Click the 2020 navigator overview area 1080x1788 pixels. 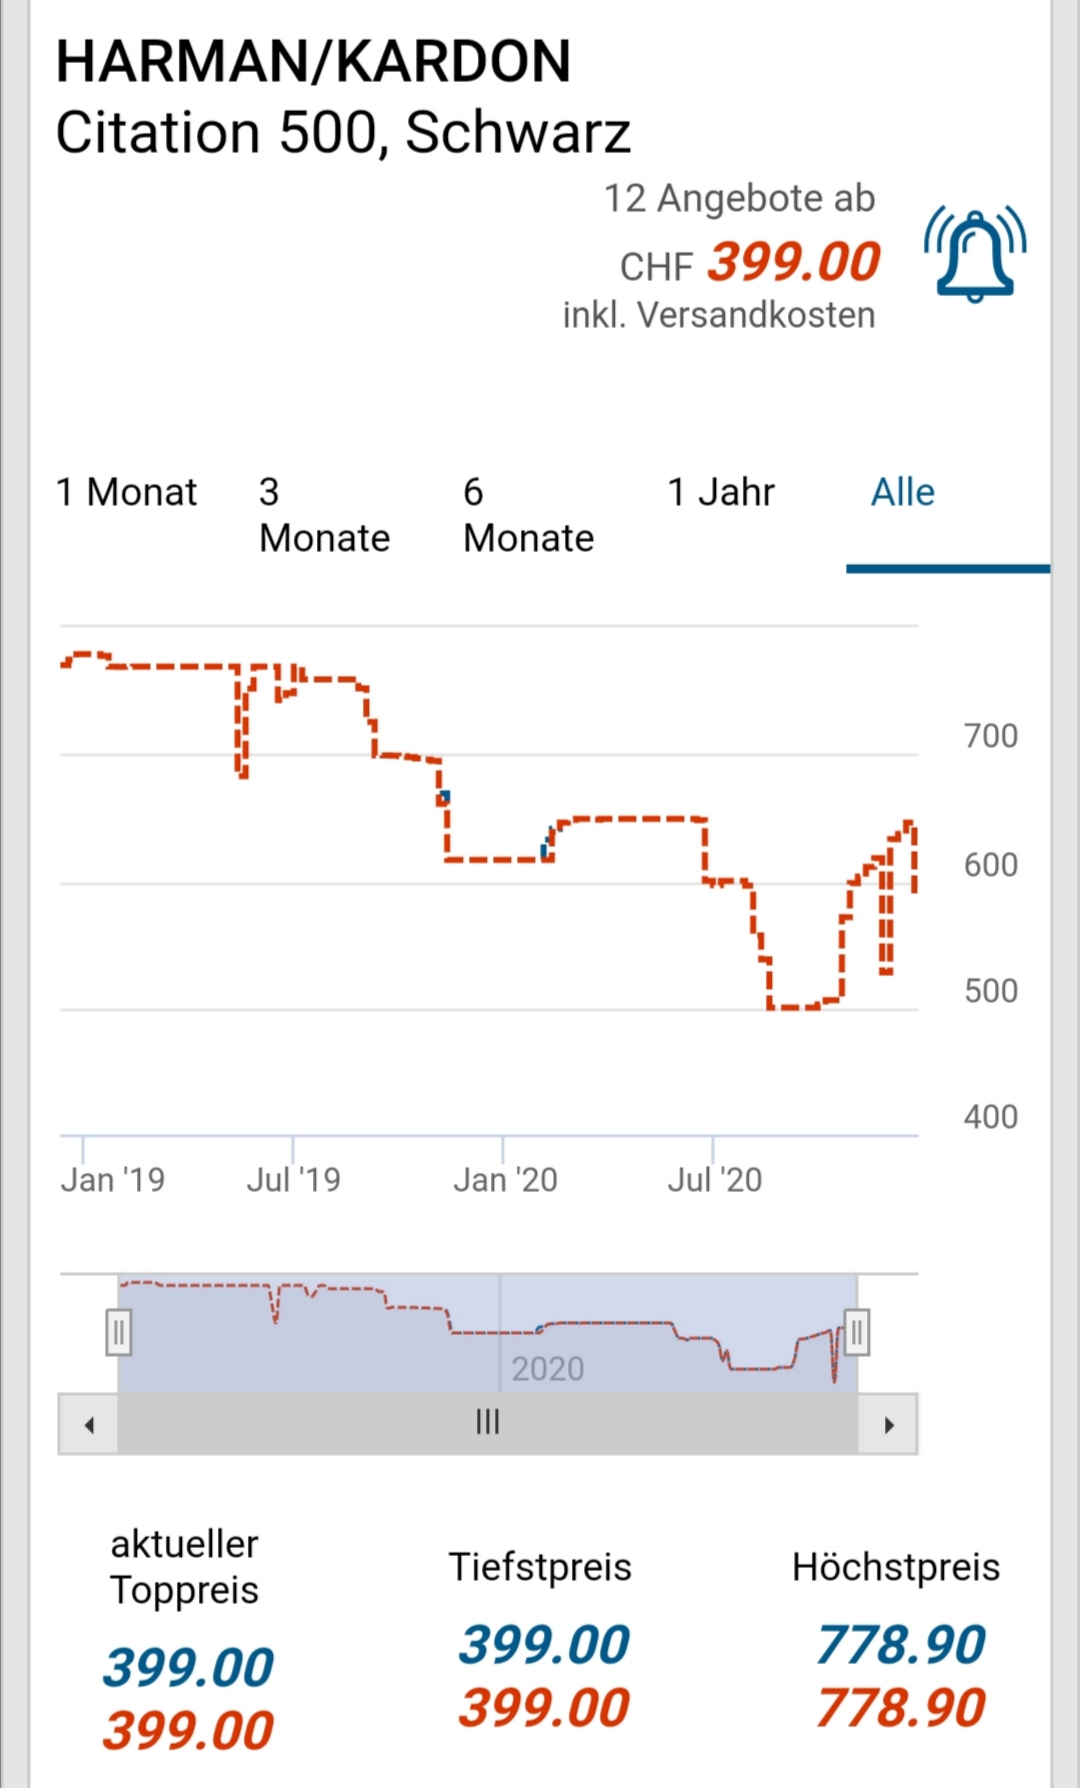[548, 1366]
